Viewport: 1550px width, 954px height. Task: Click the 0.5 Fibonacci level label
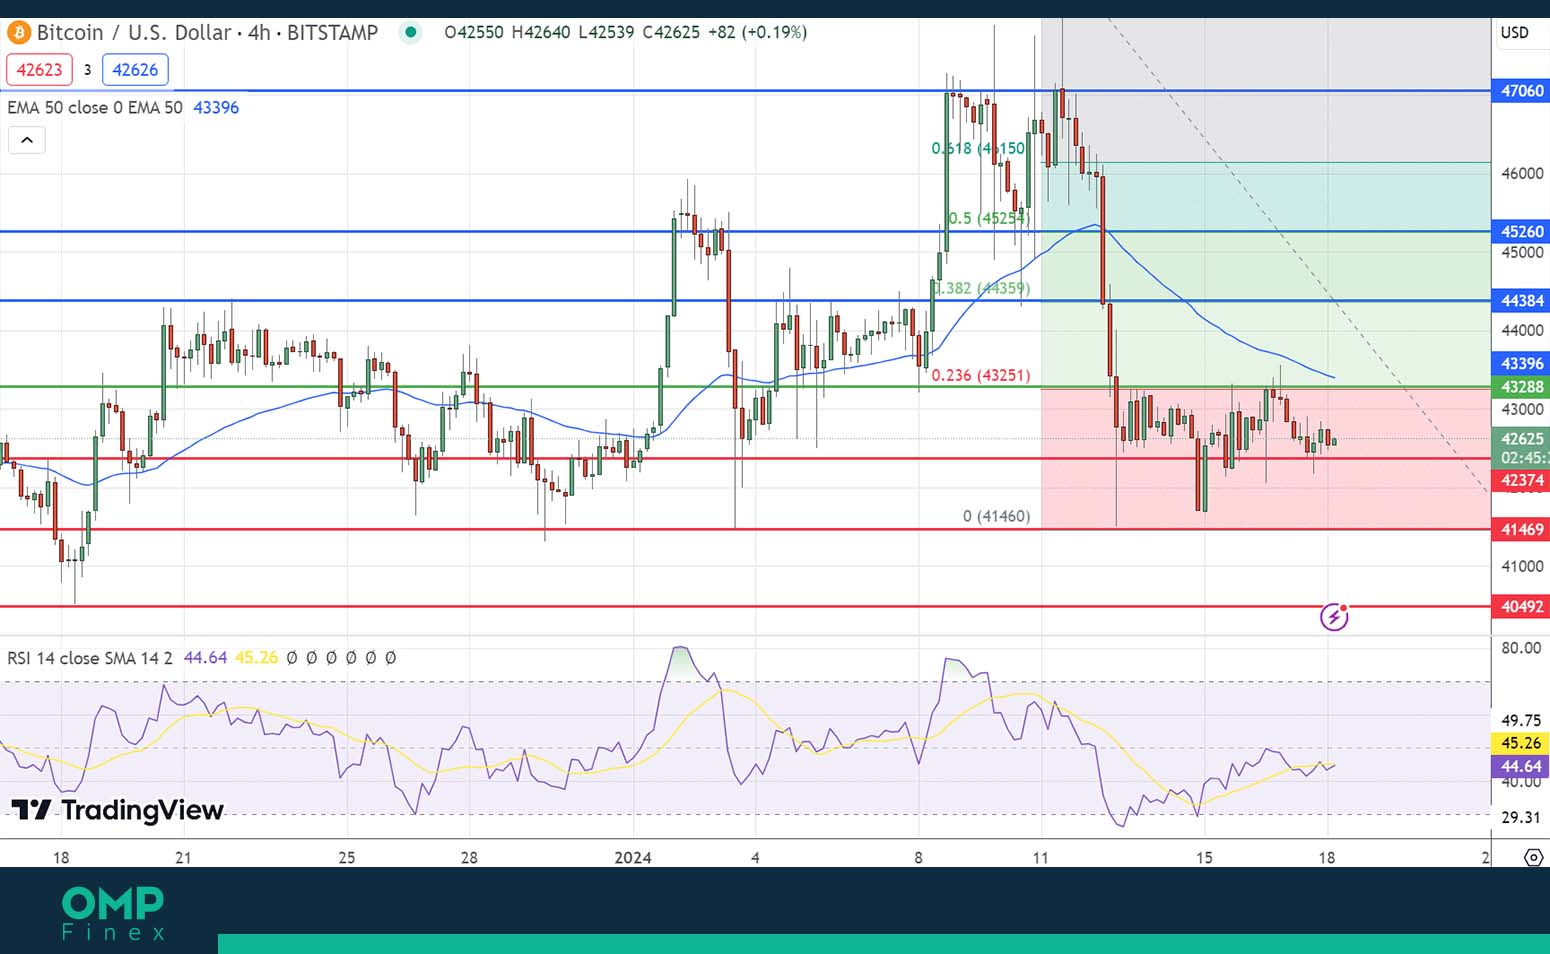[x=988, y=218]
